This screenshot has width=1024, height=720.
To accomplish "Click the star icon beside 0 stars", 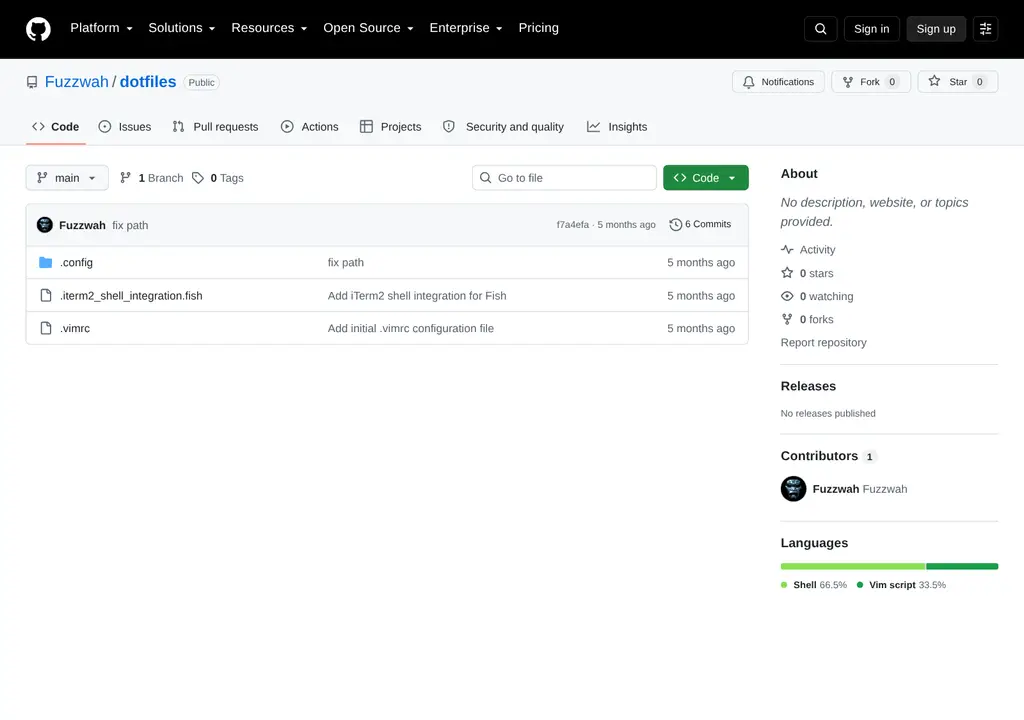I will pyautogui.click(x=787, y=273).
